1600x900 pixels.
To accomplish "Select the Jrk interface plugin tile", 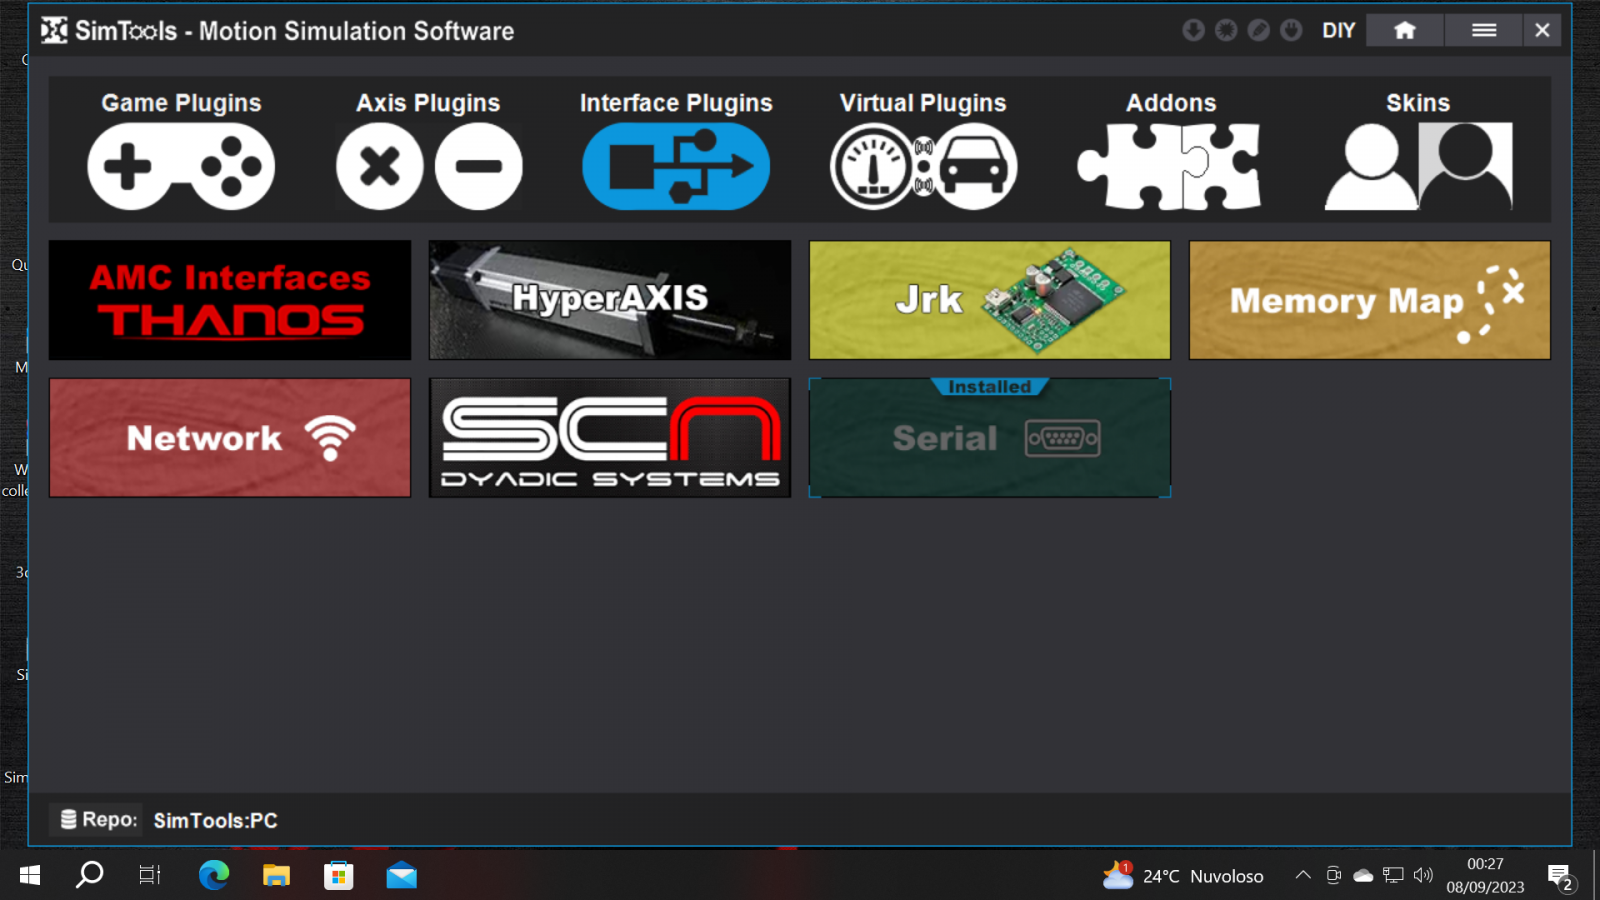I will 990,300.
